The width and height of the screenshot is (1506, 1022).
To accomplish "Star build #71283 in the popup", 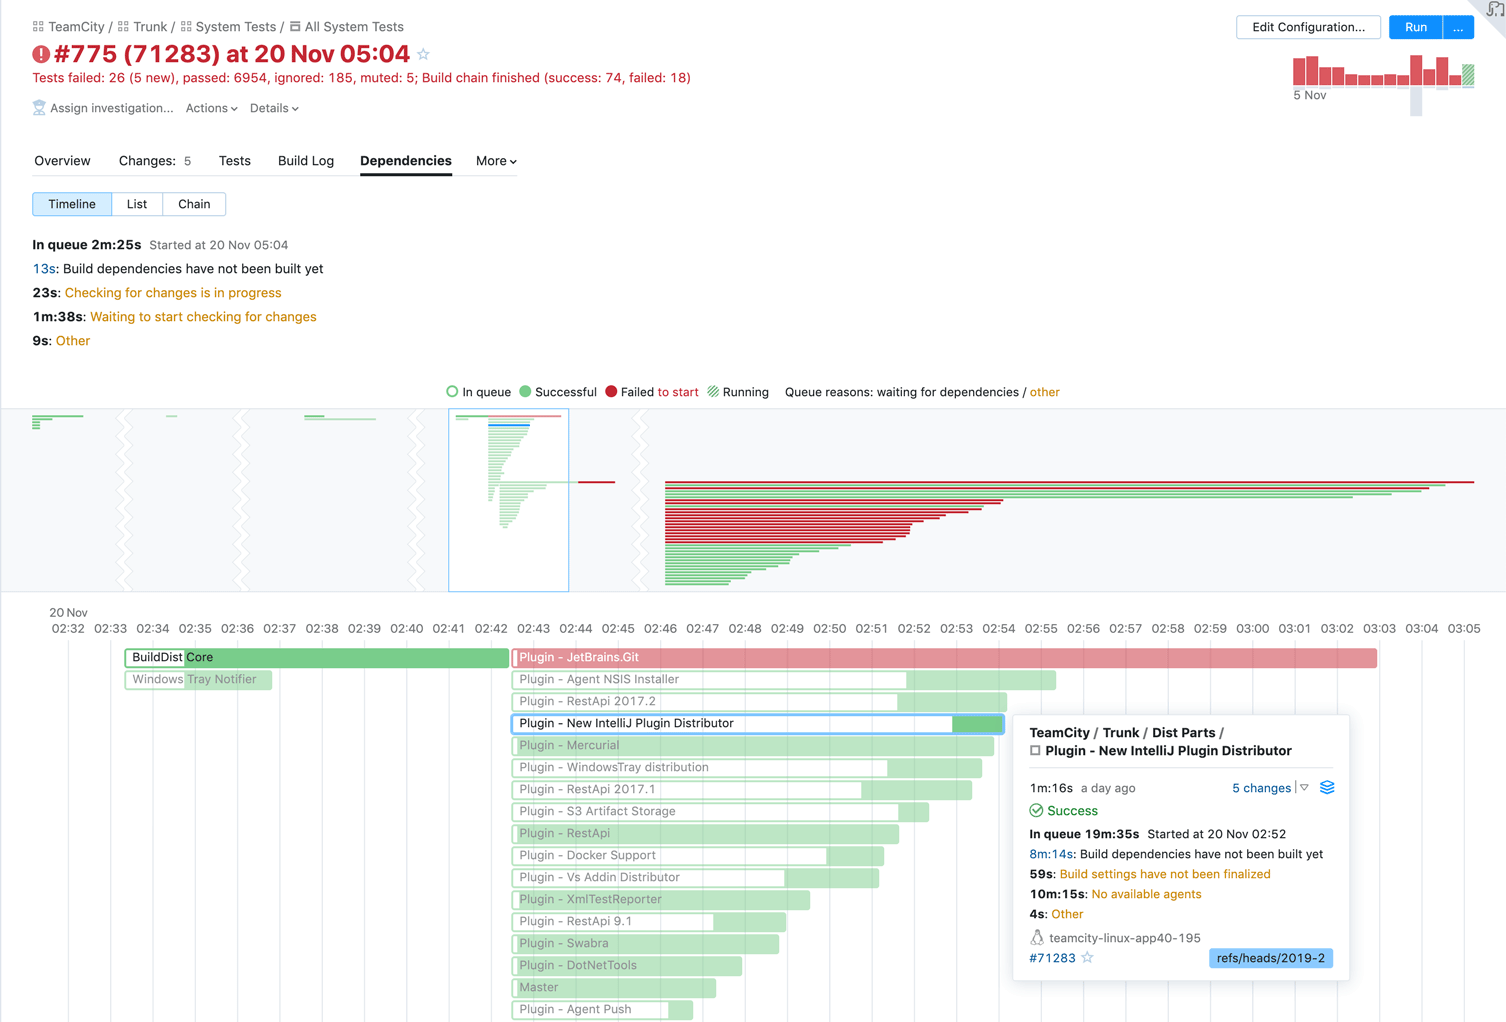I will 1088,958.
